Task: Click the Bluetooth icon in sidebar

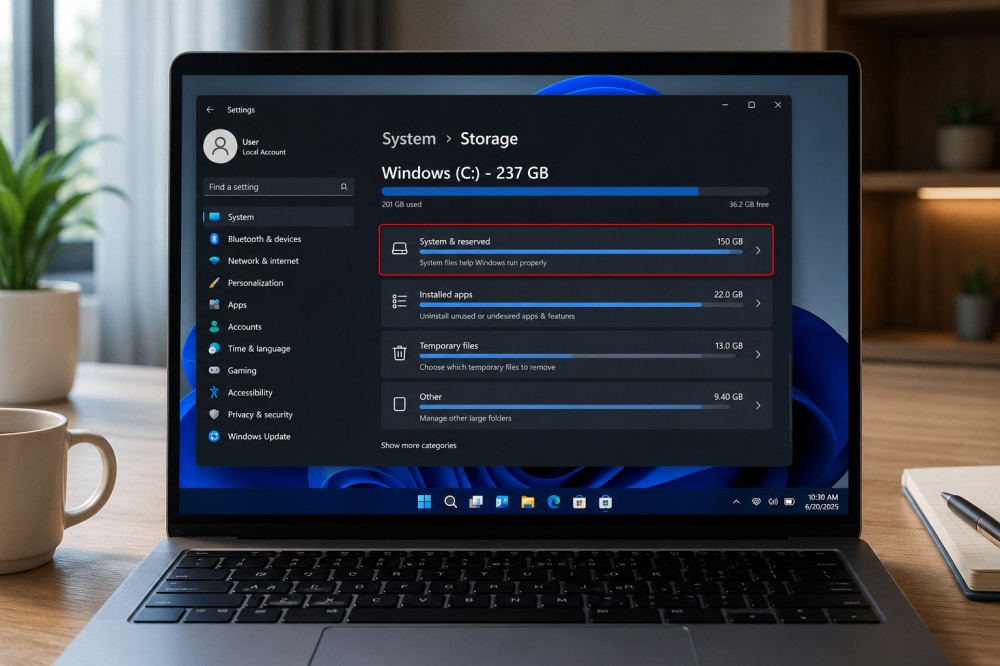Action: coord(214,239)
